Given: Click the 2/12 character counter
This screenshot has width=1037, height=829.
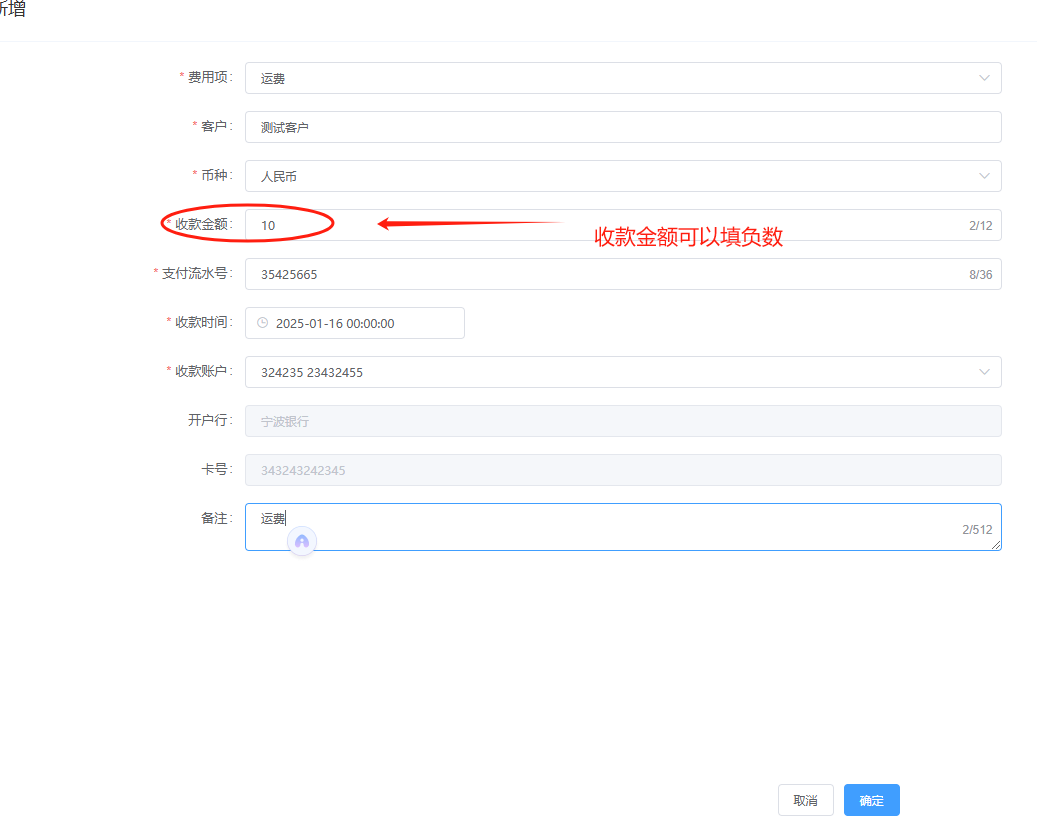Looking at the screenshot, I should pos(981,226).
